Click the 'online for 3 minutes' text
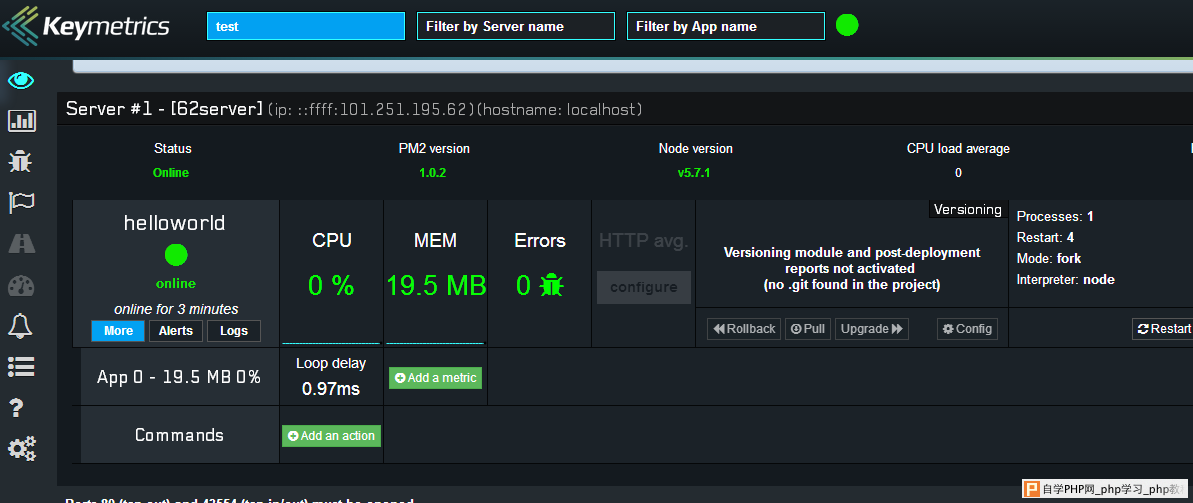 (176, 309)
